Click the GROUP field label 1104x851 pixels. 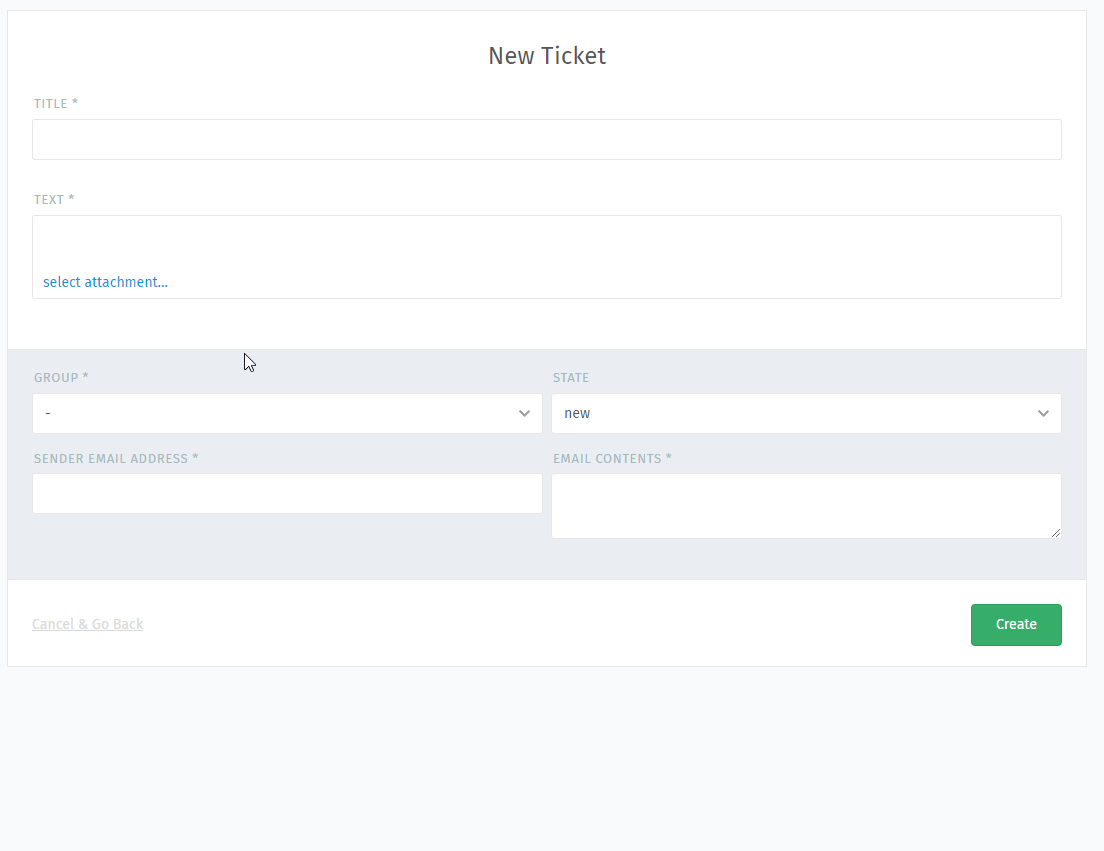(x=61, y=377)
